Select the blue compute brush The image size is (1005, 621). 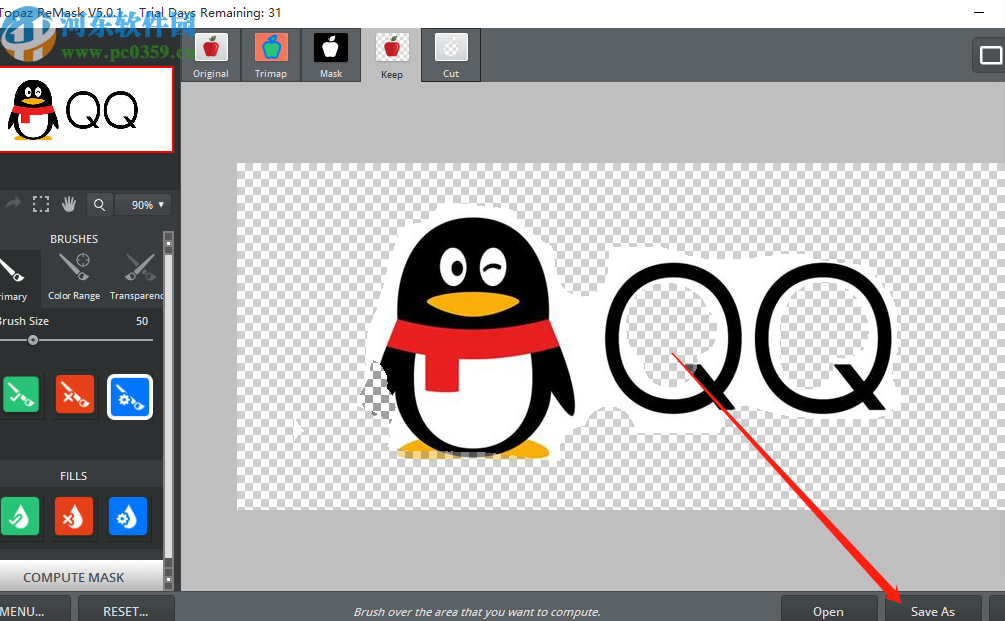(129, 397)
